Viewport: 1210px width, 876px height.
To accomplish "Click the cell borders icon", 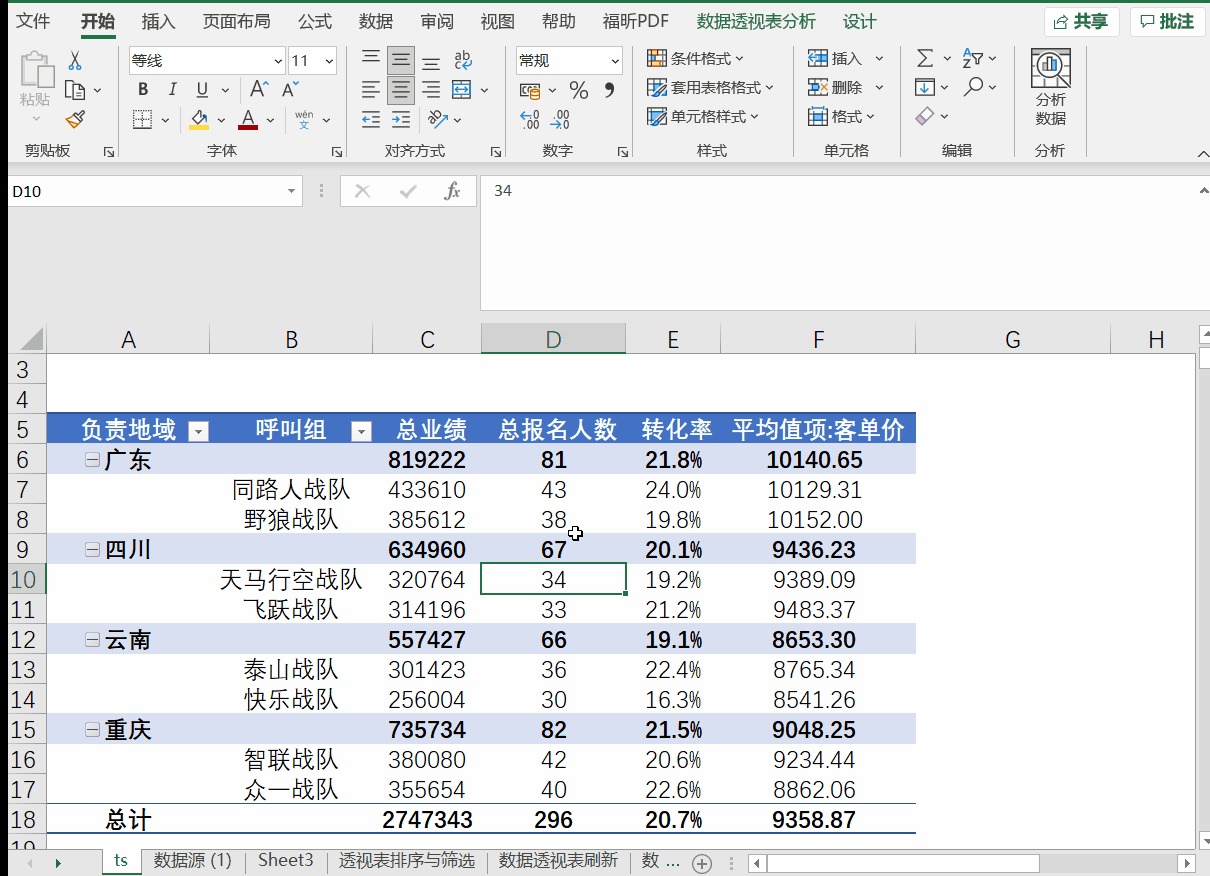I will [142, 120].
